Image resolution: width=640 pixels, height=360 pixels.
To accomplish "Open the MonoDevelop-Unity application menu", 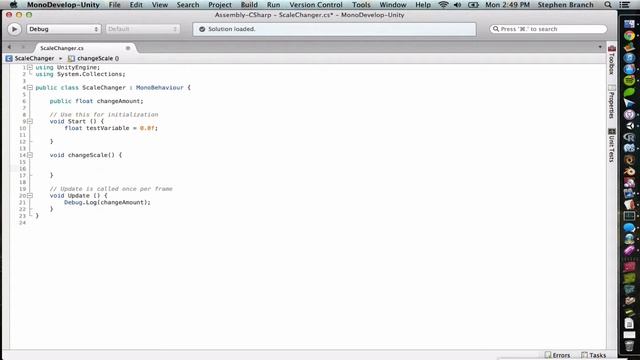I will 63,5.
